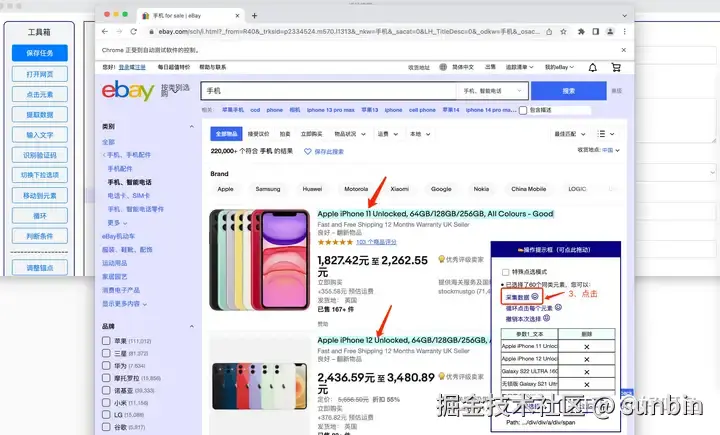
Task: Click the eBay logo
Action: coord(128,90)
